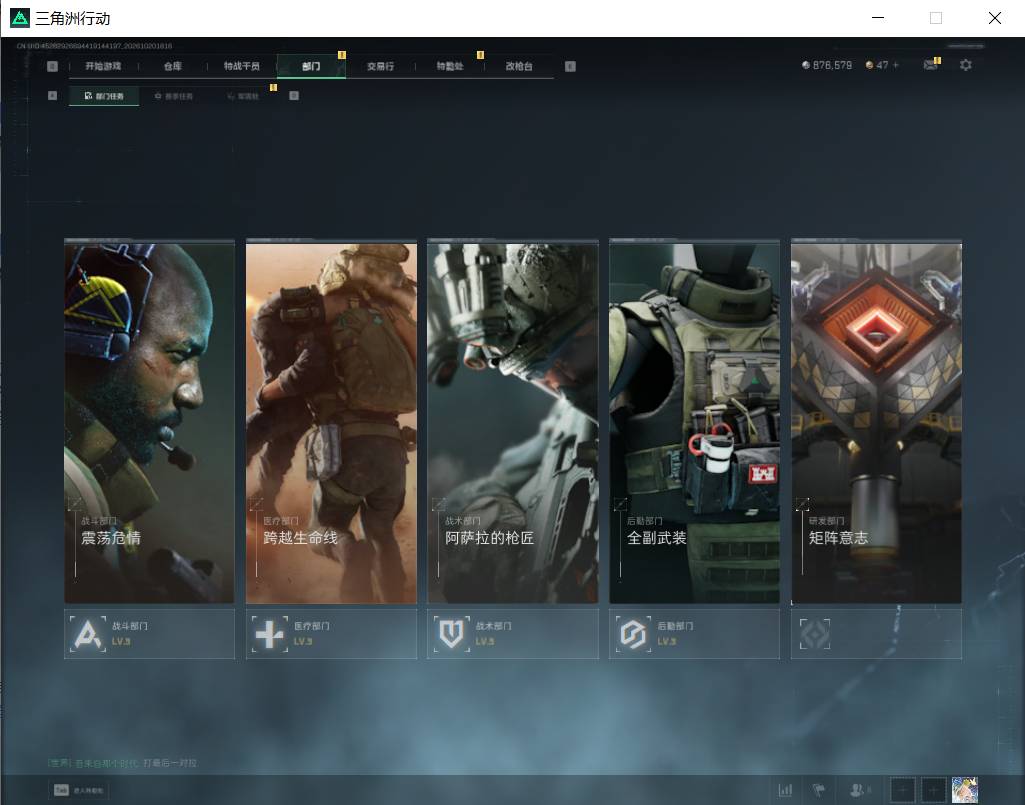
Task: Switch to the 开始游戏 tab
Action: (x=103, y=66)
